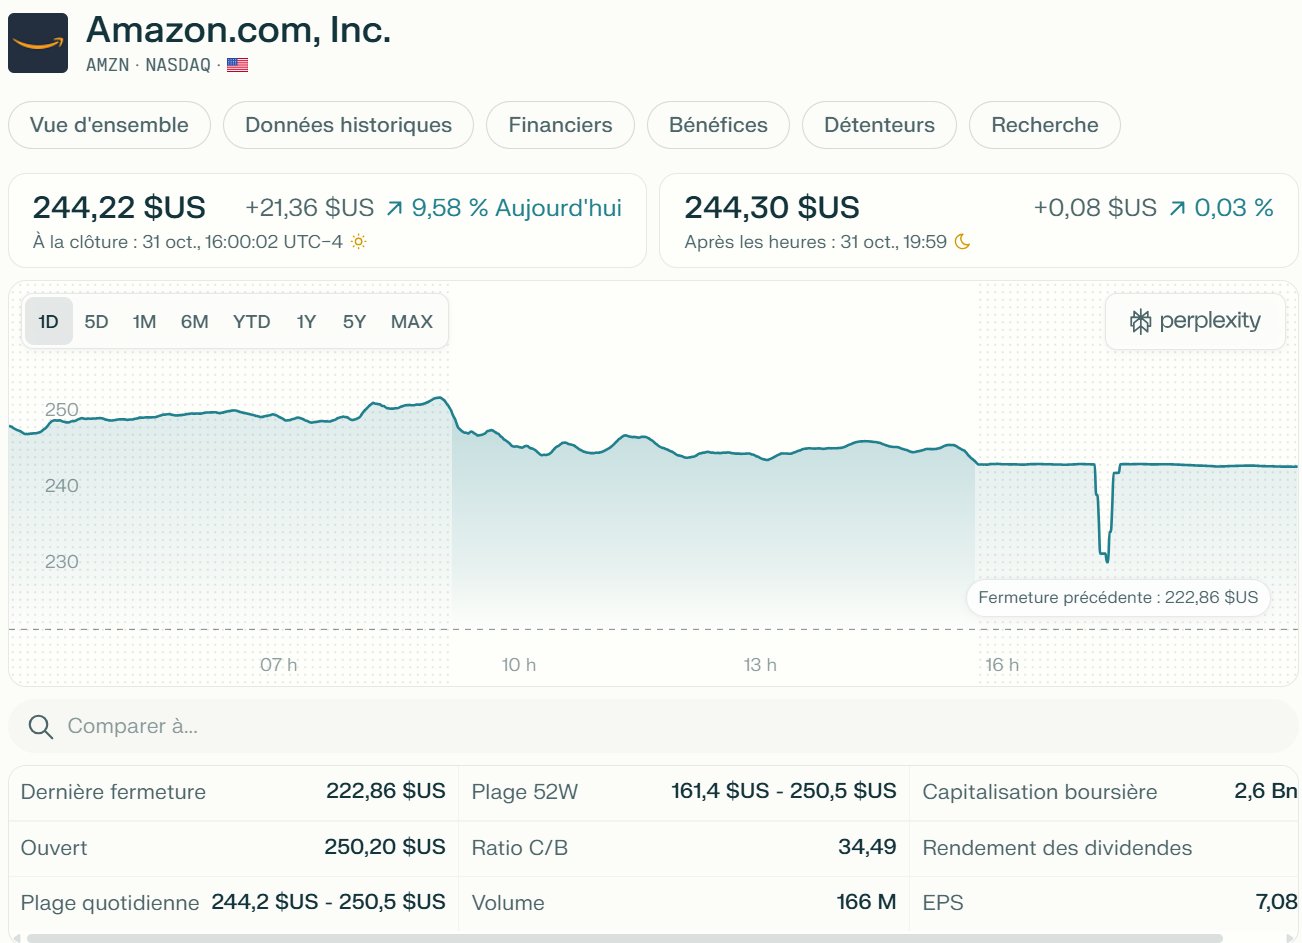This screenshot has height=943, width=1302.
Task: Select the 5Y timeframe
Action: pos(353,321)
